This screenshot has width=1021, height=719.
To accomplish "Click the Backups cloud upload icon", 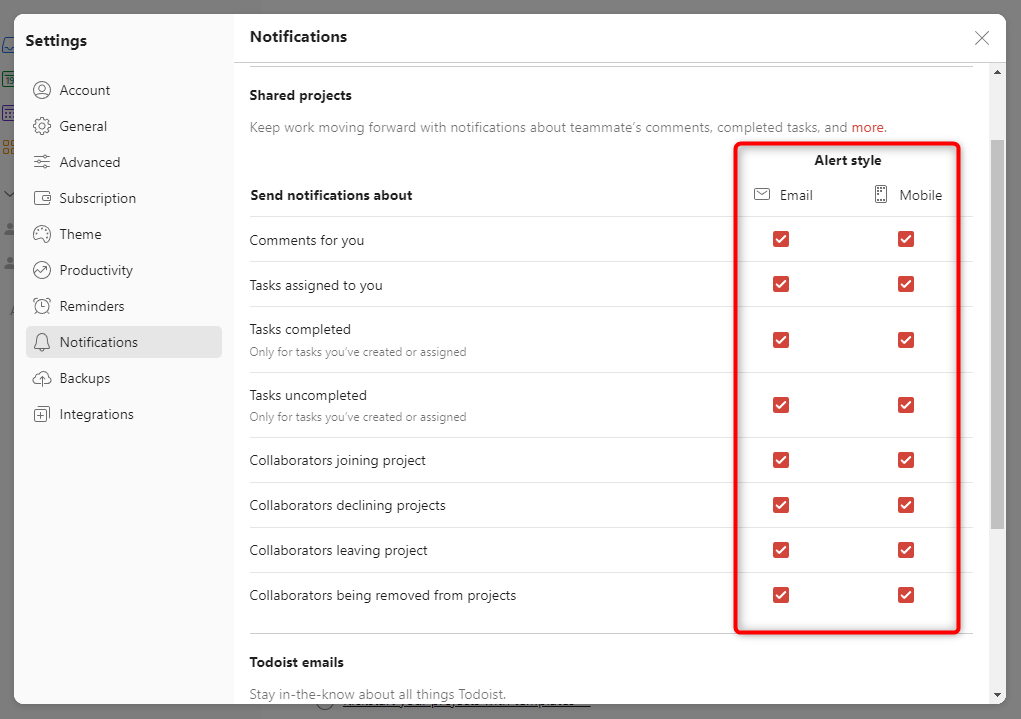I will (x=42, y=378).
